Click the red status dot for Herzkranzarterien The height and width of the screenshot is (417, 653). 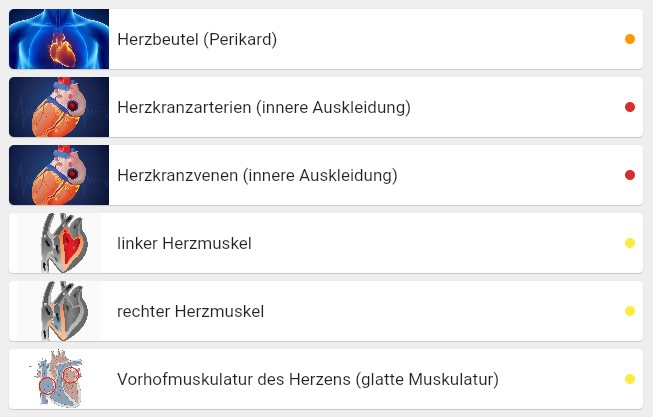point(630,107)
